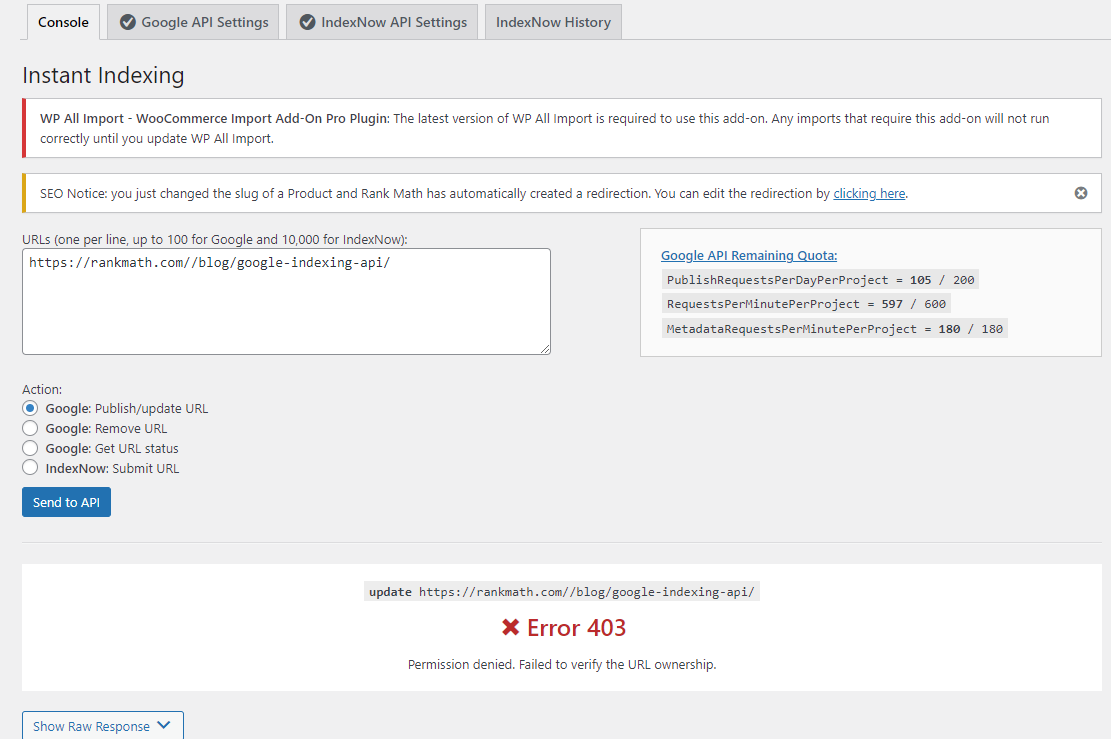Click the checkmark icon on IndexNow API Settings

click(308, 22)
